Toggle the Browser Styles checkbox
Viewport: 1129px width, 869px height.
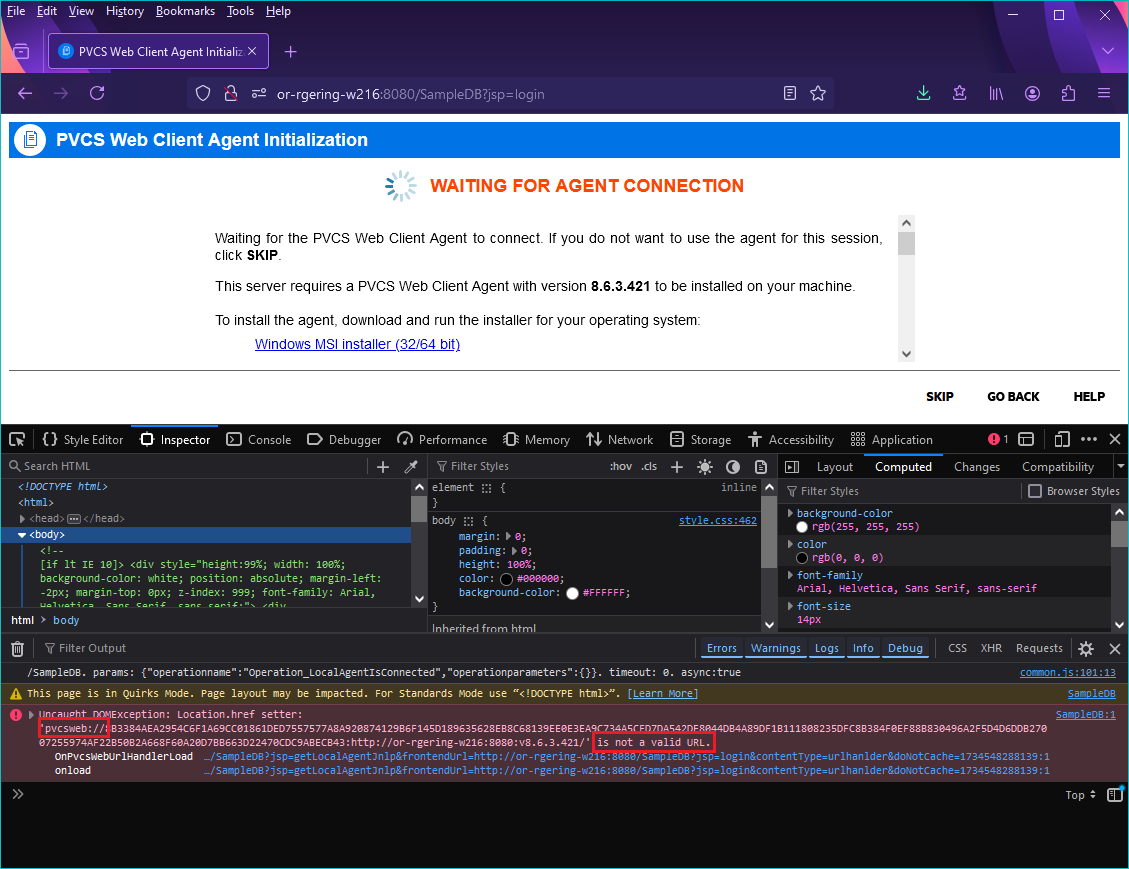(1035, 490)
